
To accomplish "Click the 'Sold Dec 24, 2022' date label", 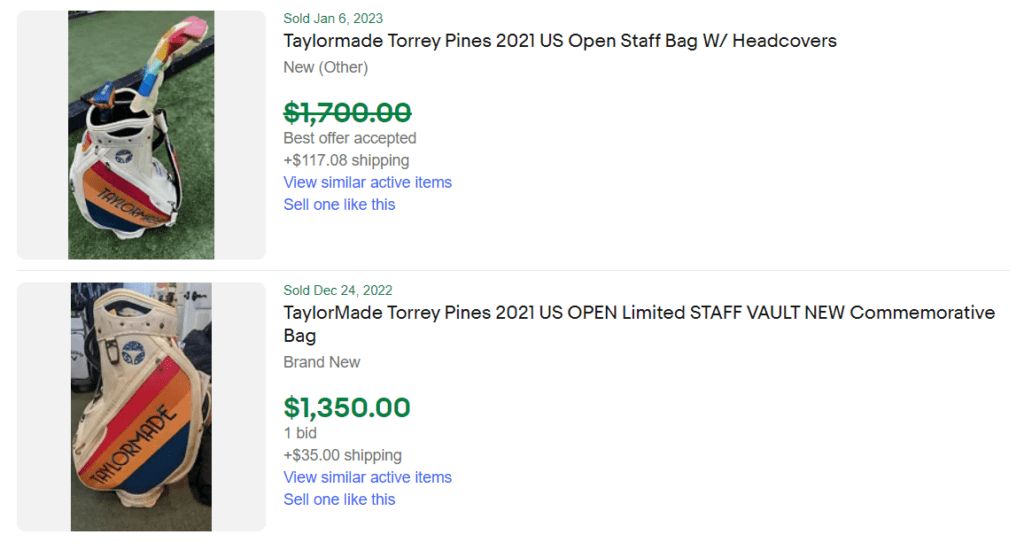I will [338, 290].
